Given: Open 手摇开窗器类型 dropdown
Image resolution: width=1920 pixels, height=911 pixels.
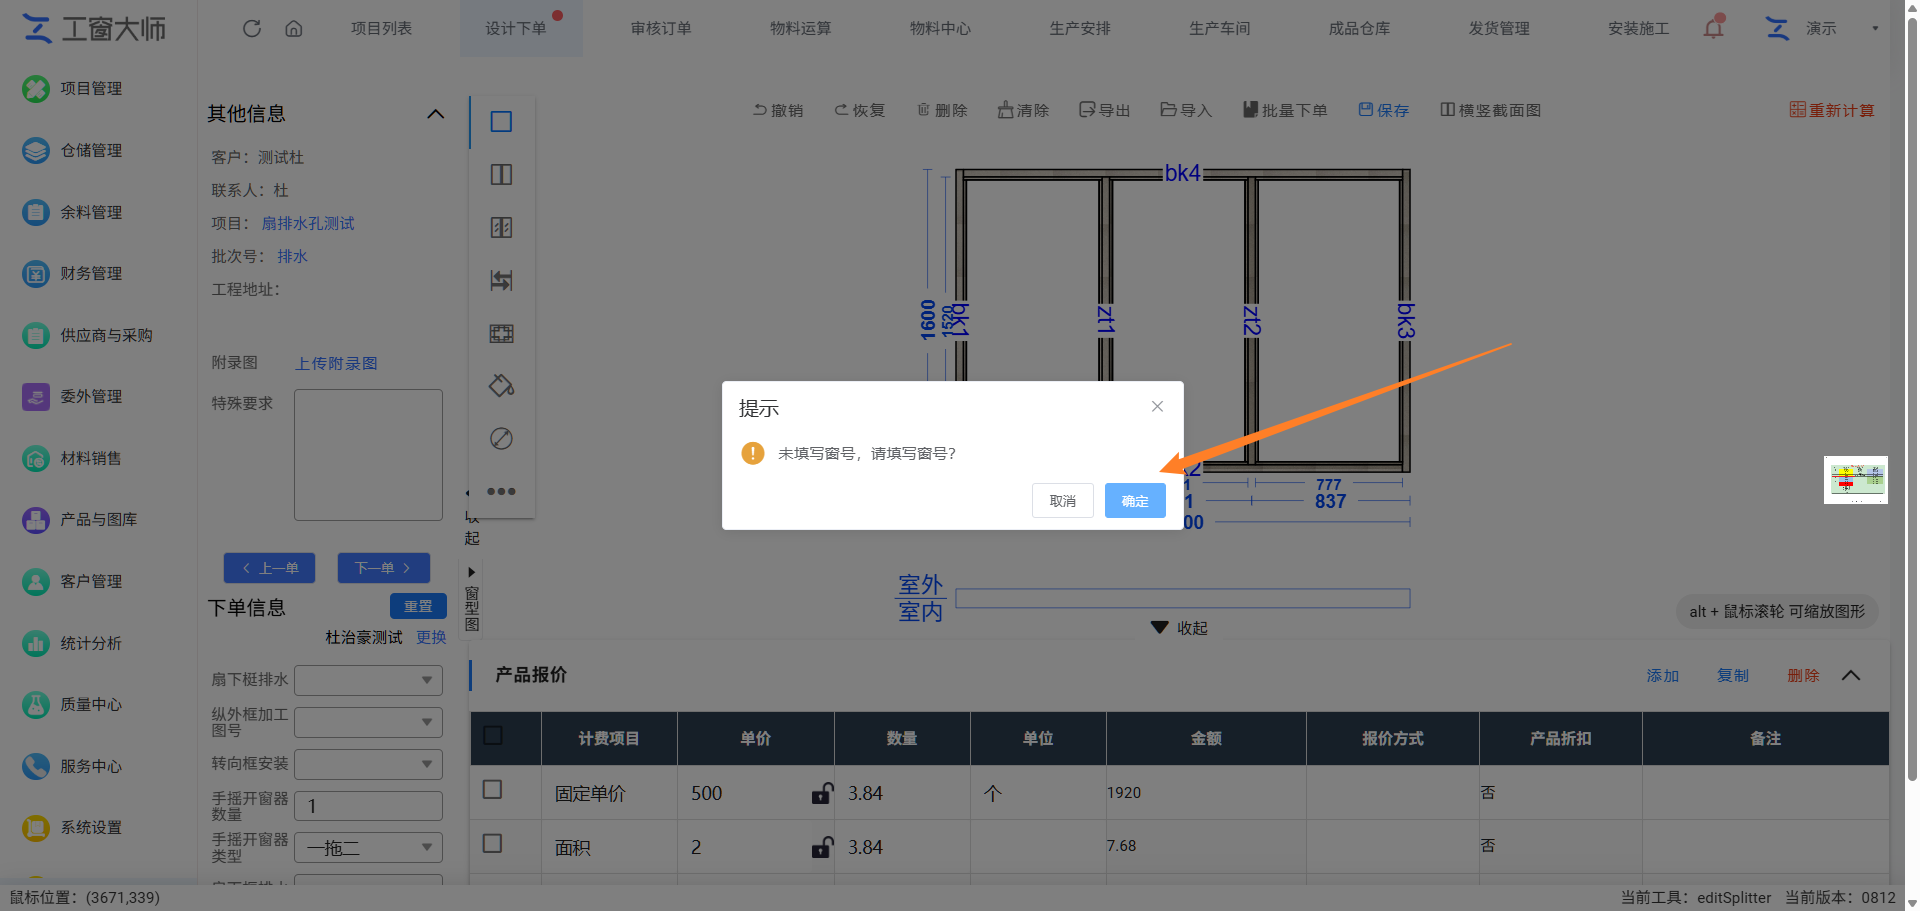Looking at the screenshot, I should tap(368, 848).
